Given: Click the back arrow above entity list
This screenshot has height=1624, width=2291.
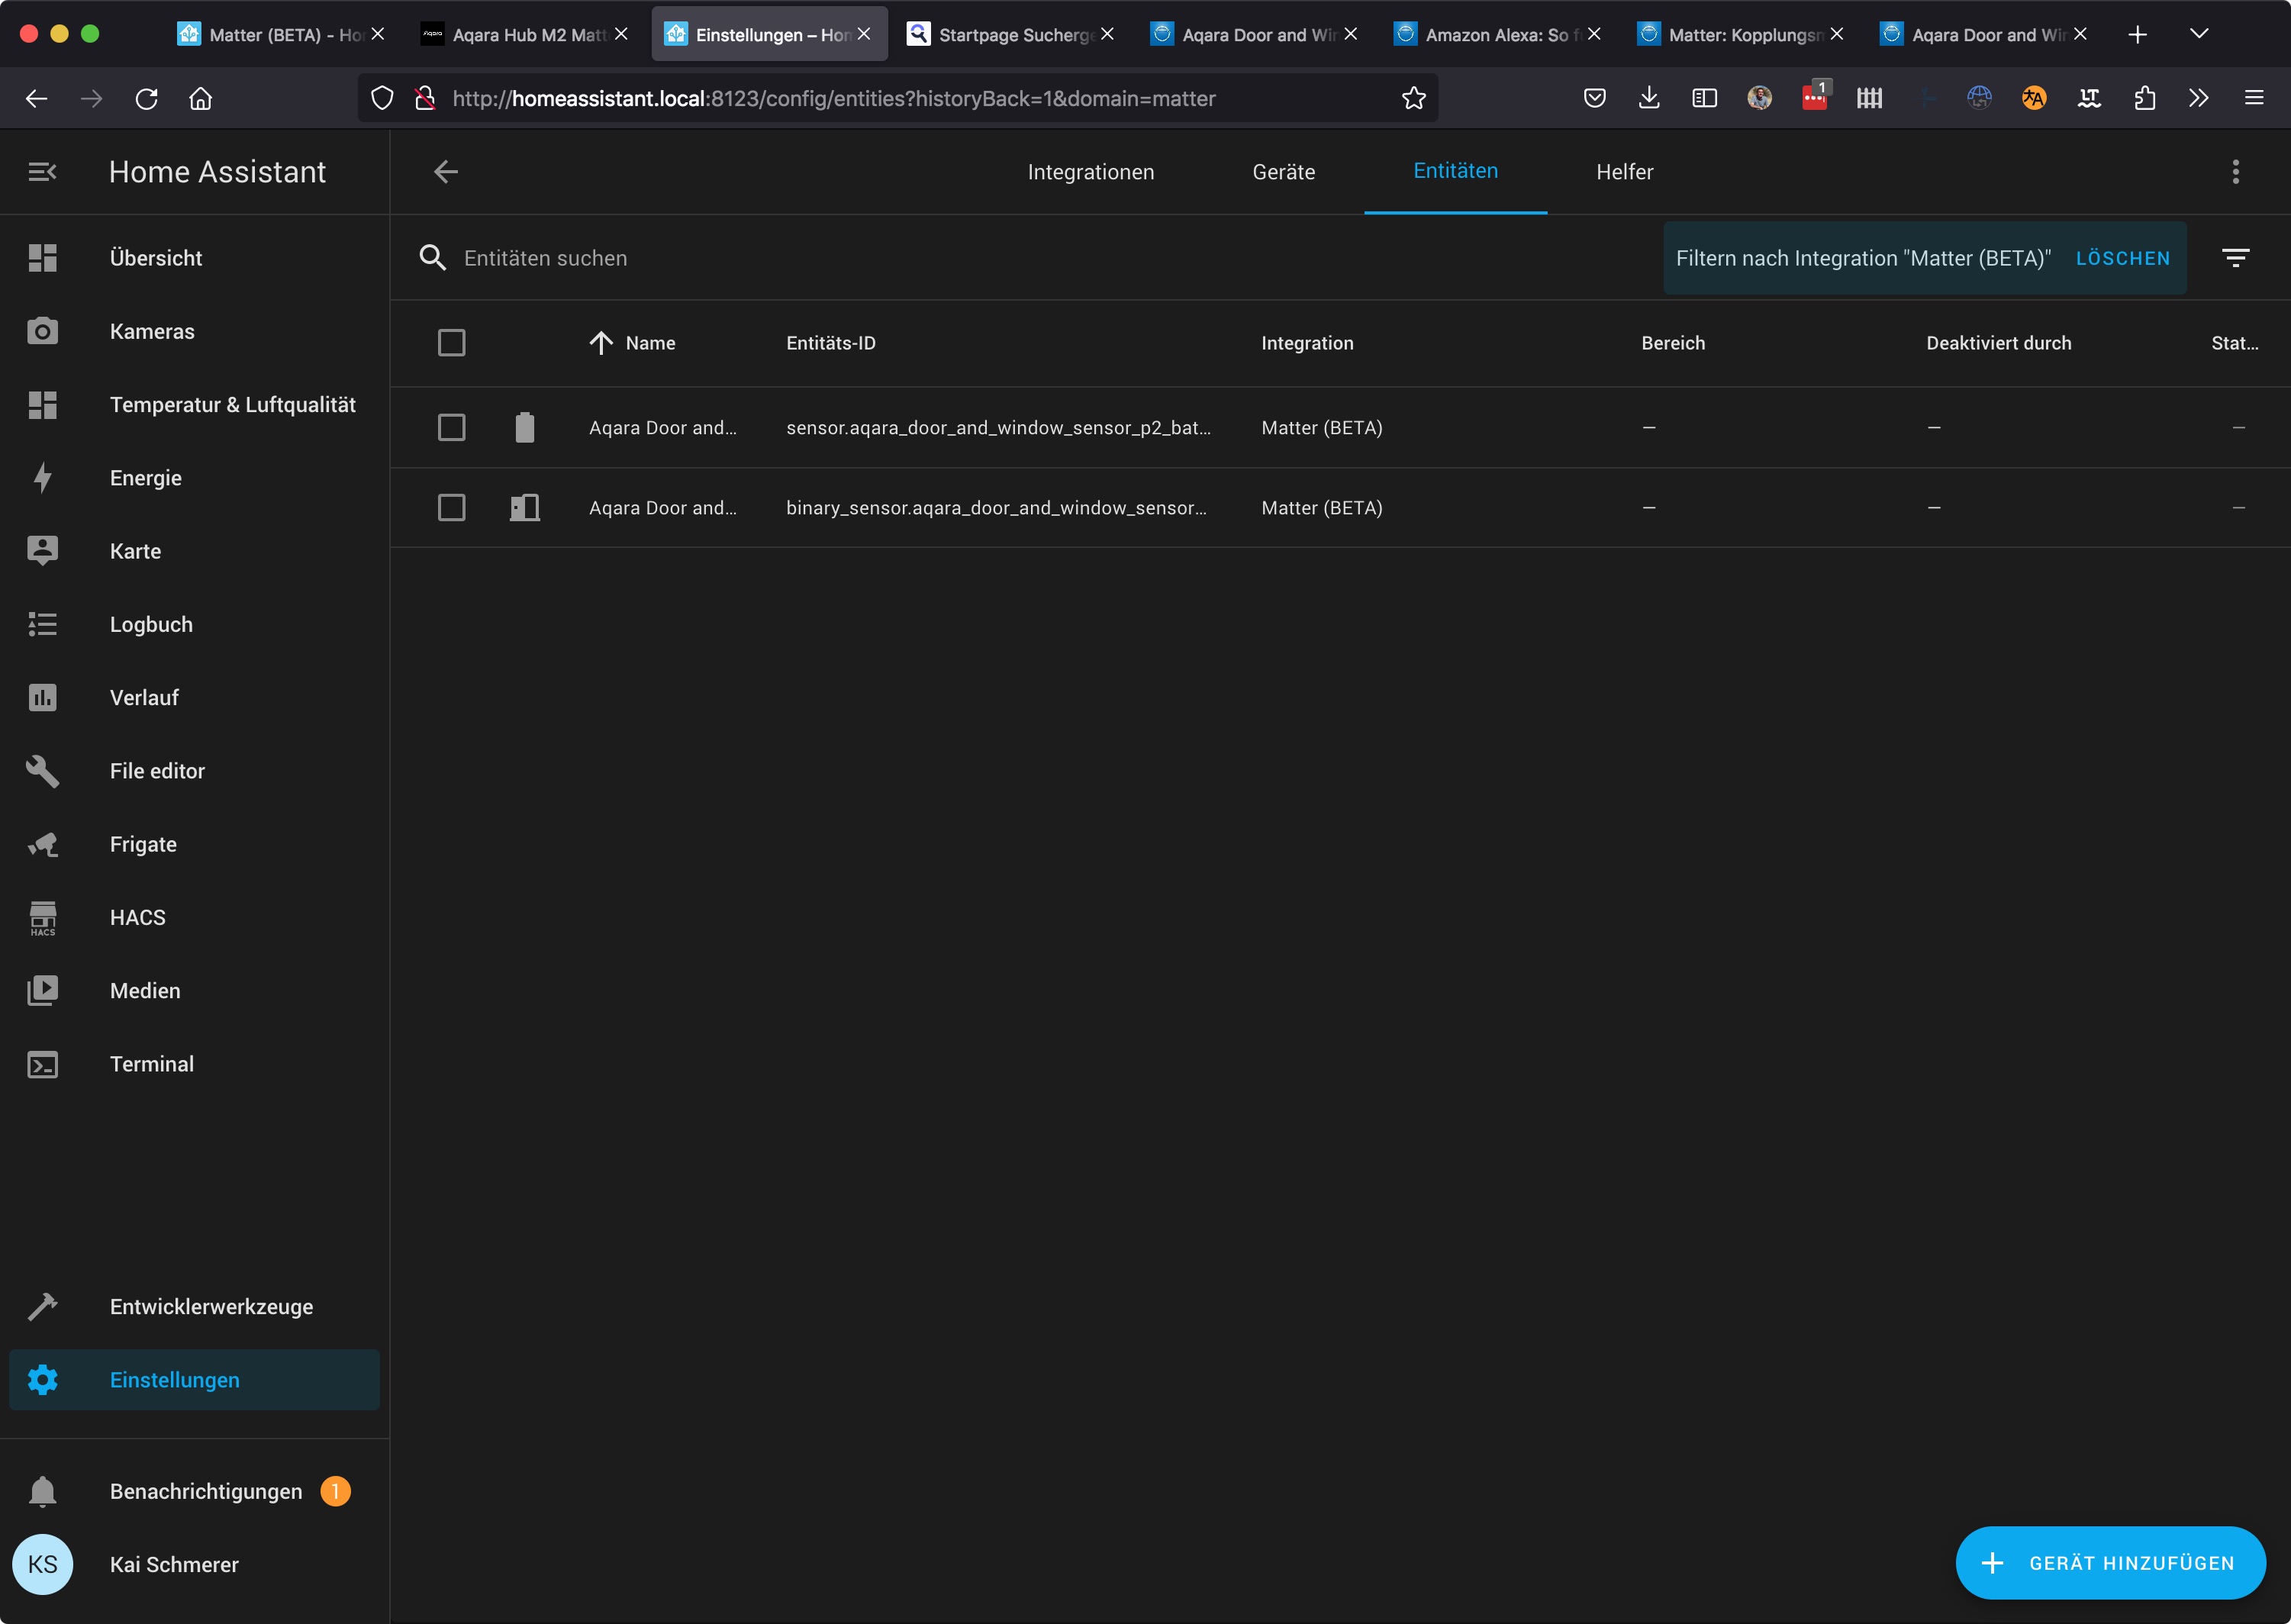Looking at the screenshot, I should click(x=446, y=172).
